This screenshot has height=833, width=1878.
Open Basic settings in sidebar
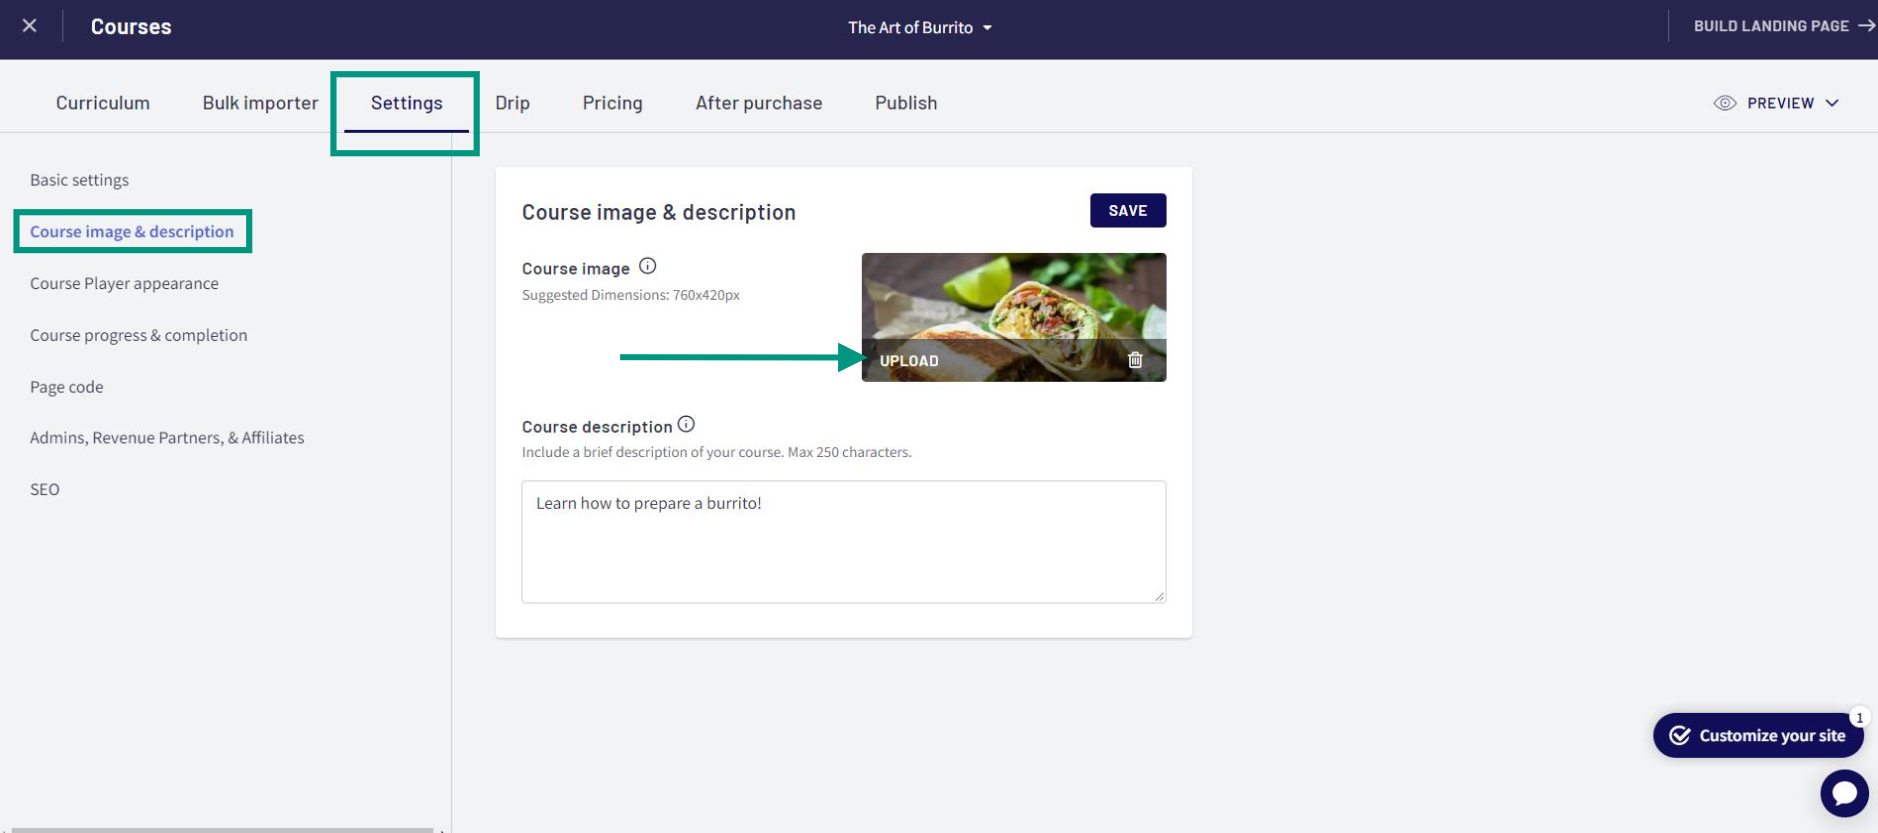coord(79,180)
